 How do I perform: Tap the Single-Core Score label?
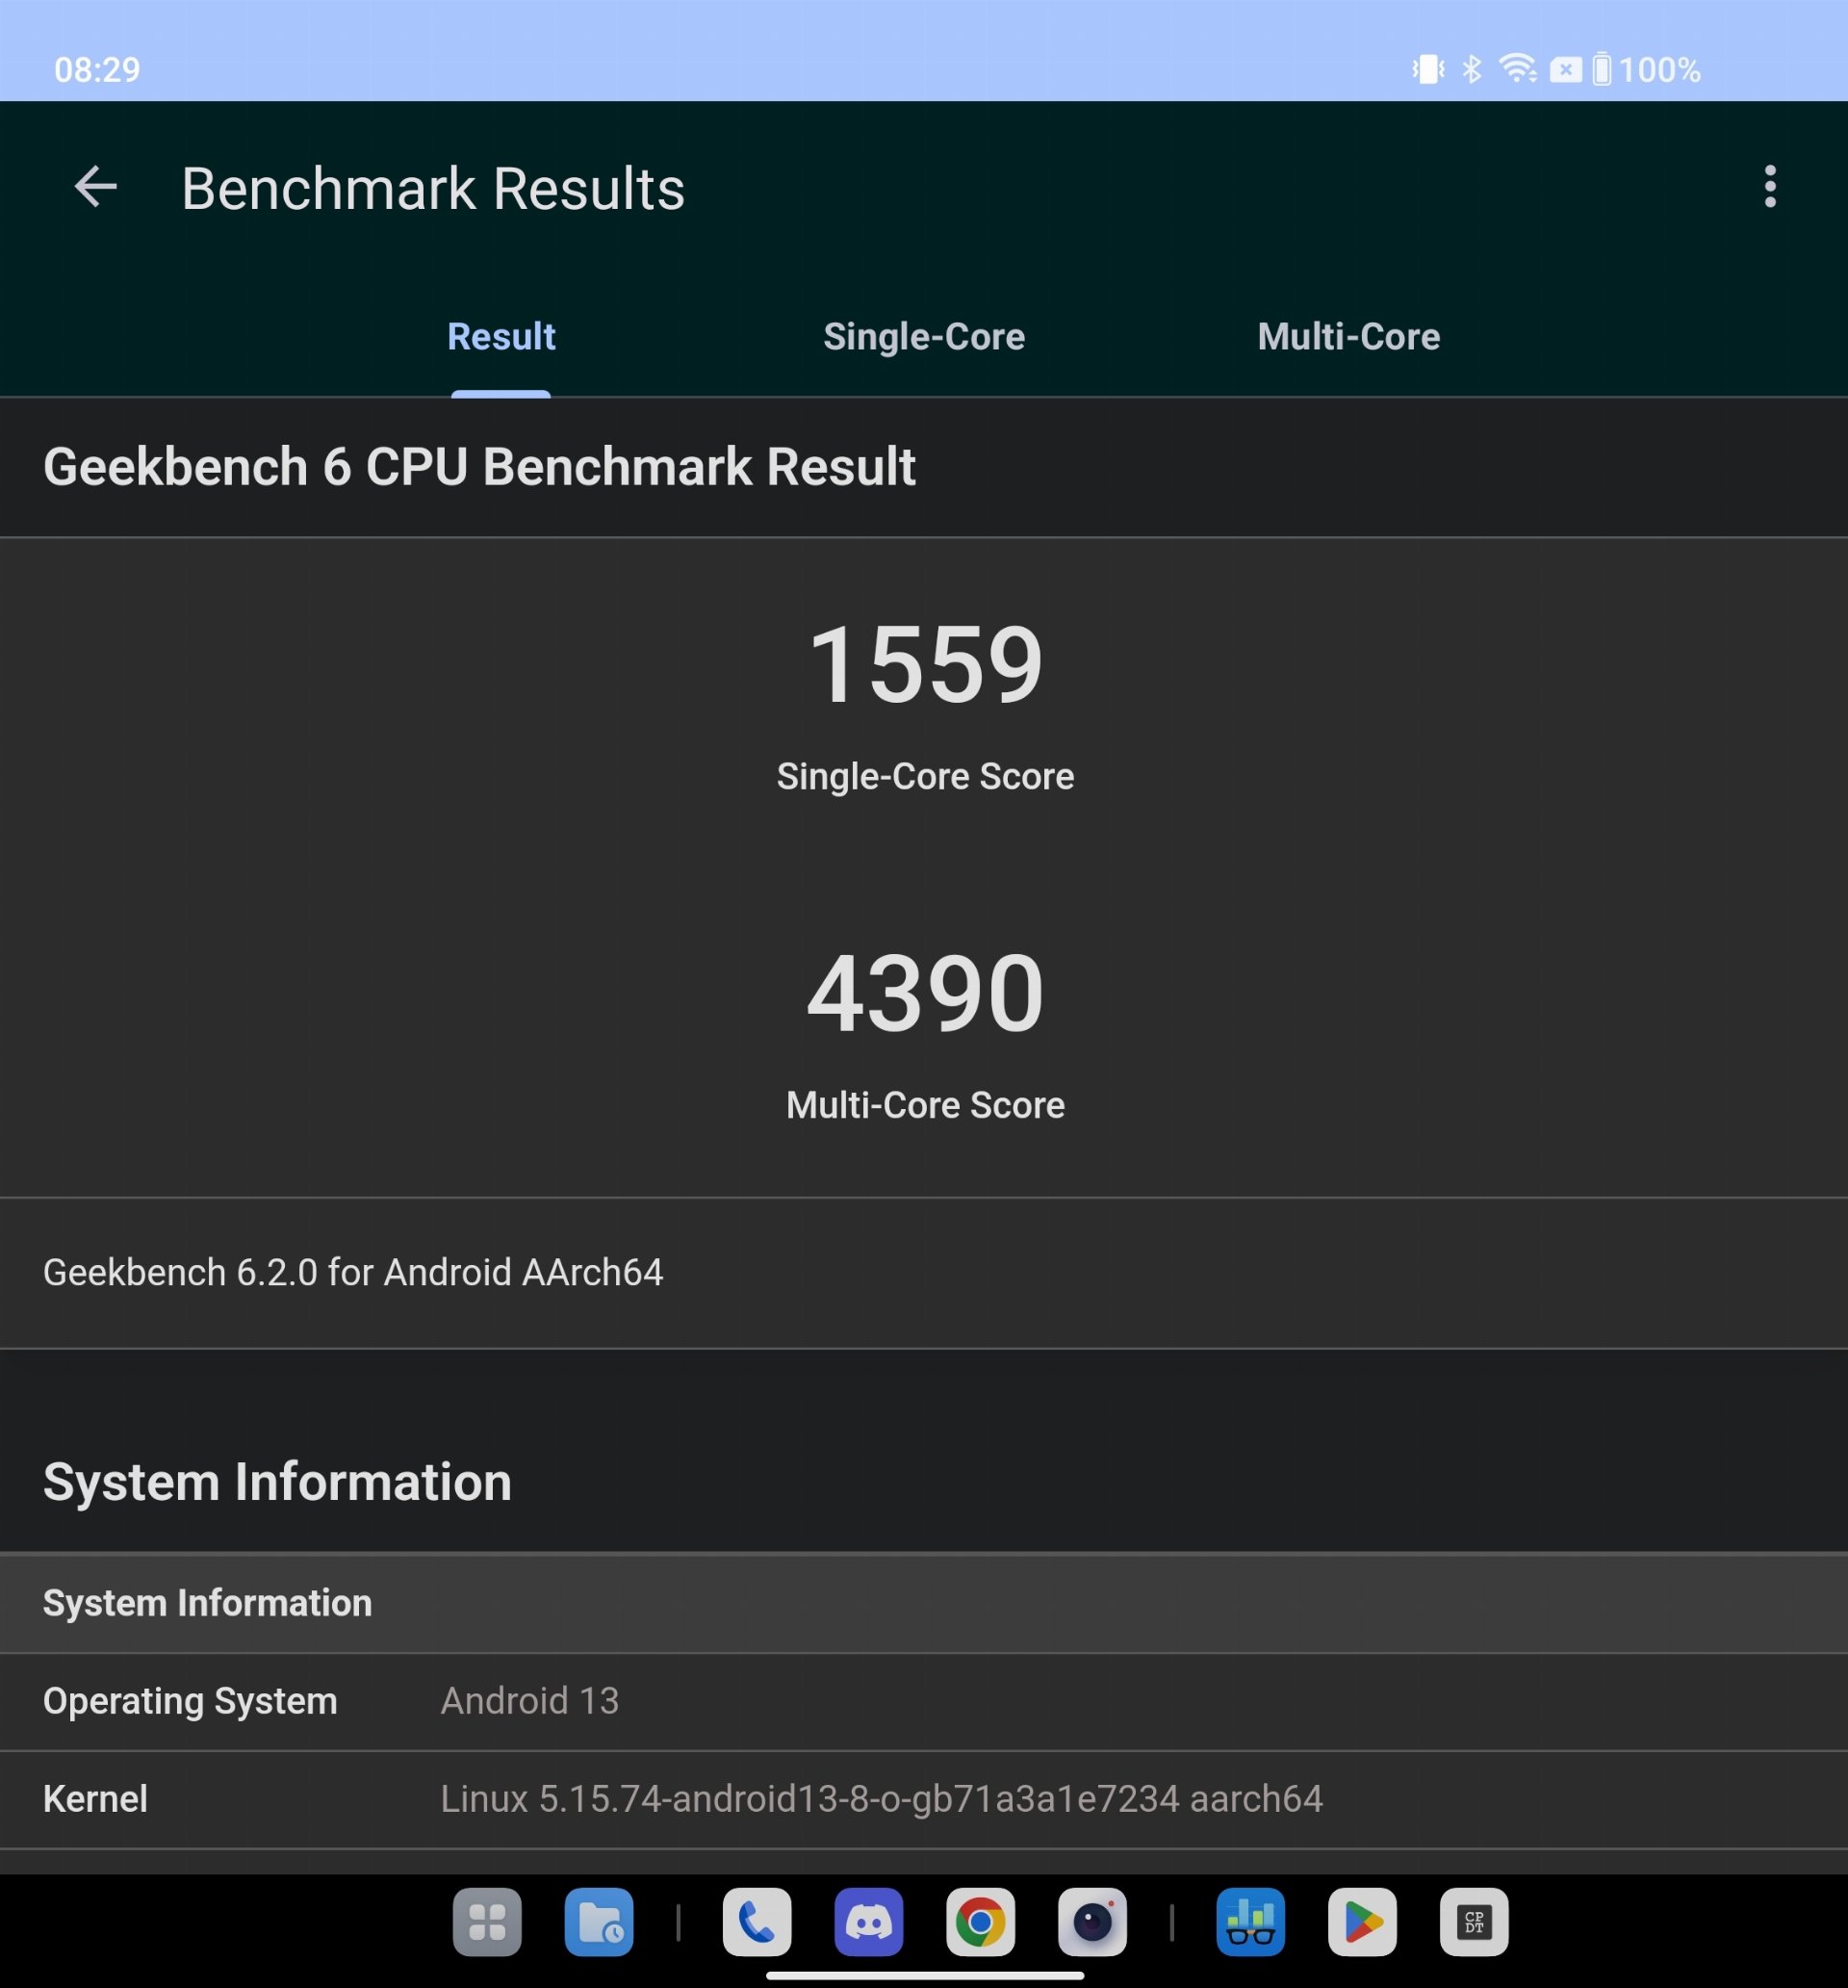pyautogui.click(x=926, y=777)
